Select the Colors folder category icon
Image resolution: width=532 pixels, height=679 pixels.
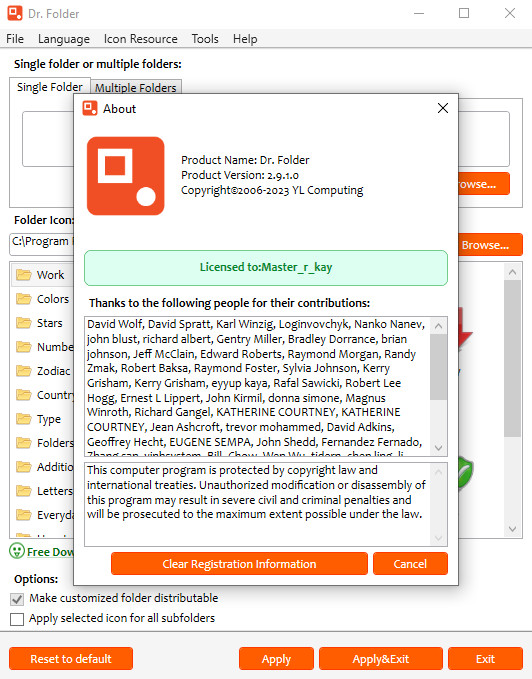(24, 299)
